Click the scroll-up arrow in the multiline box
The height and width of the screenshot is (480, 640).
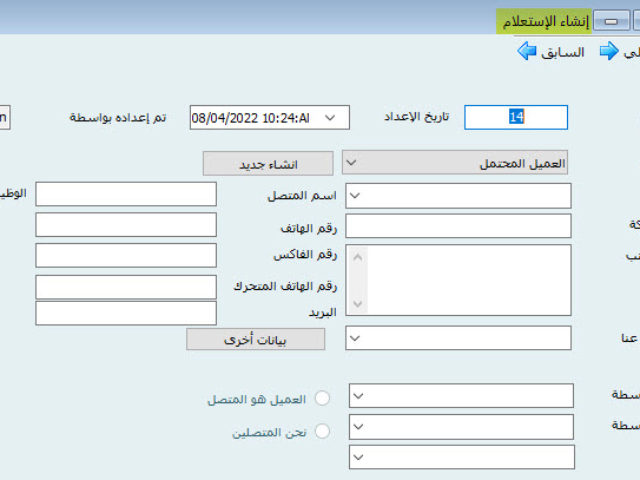[x=359, y=255]
